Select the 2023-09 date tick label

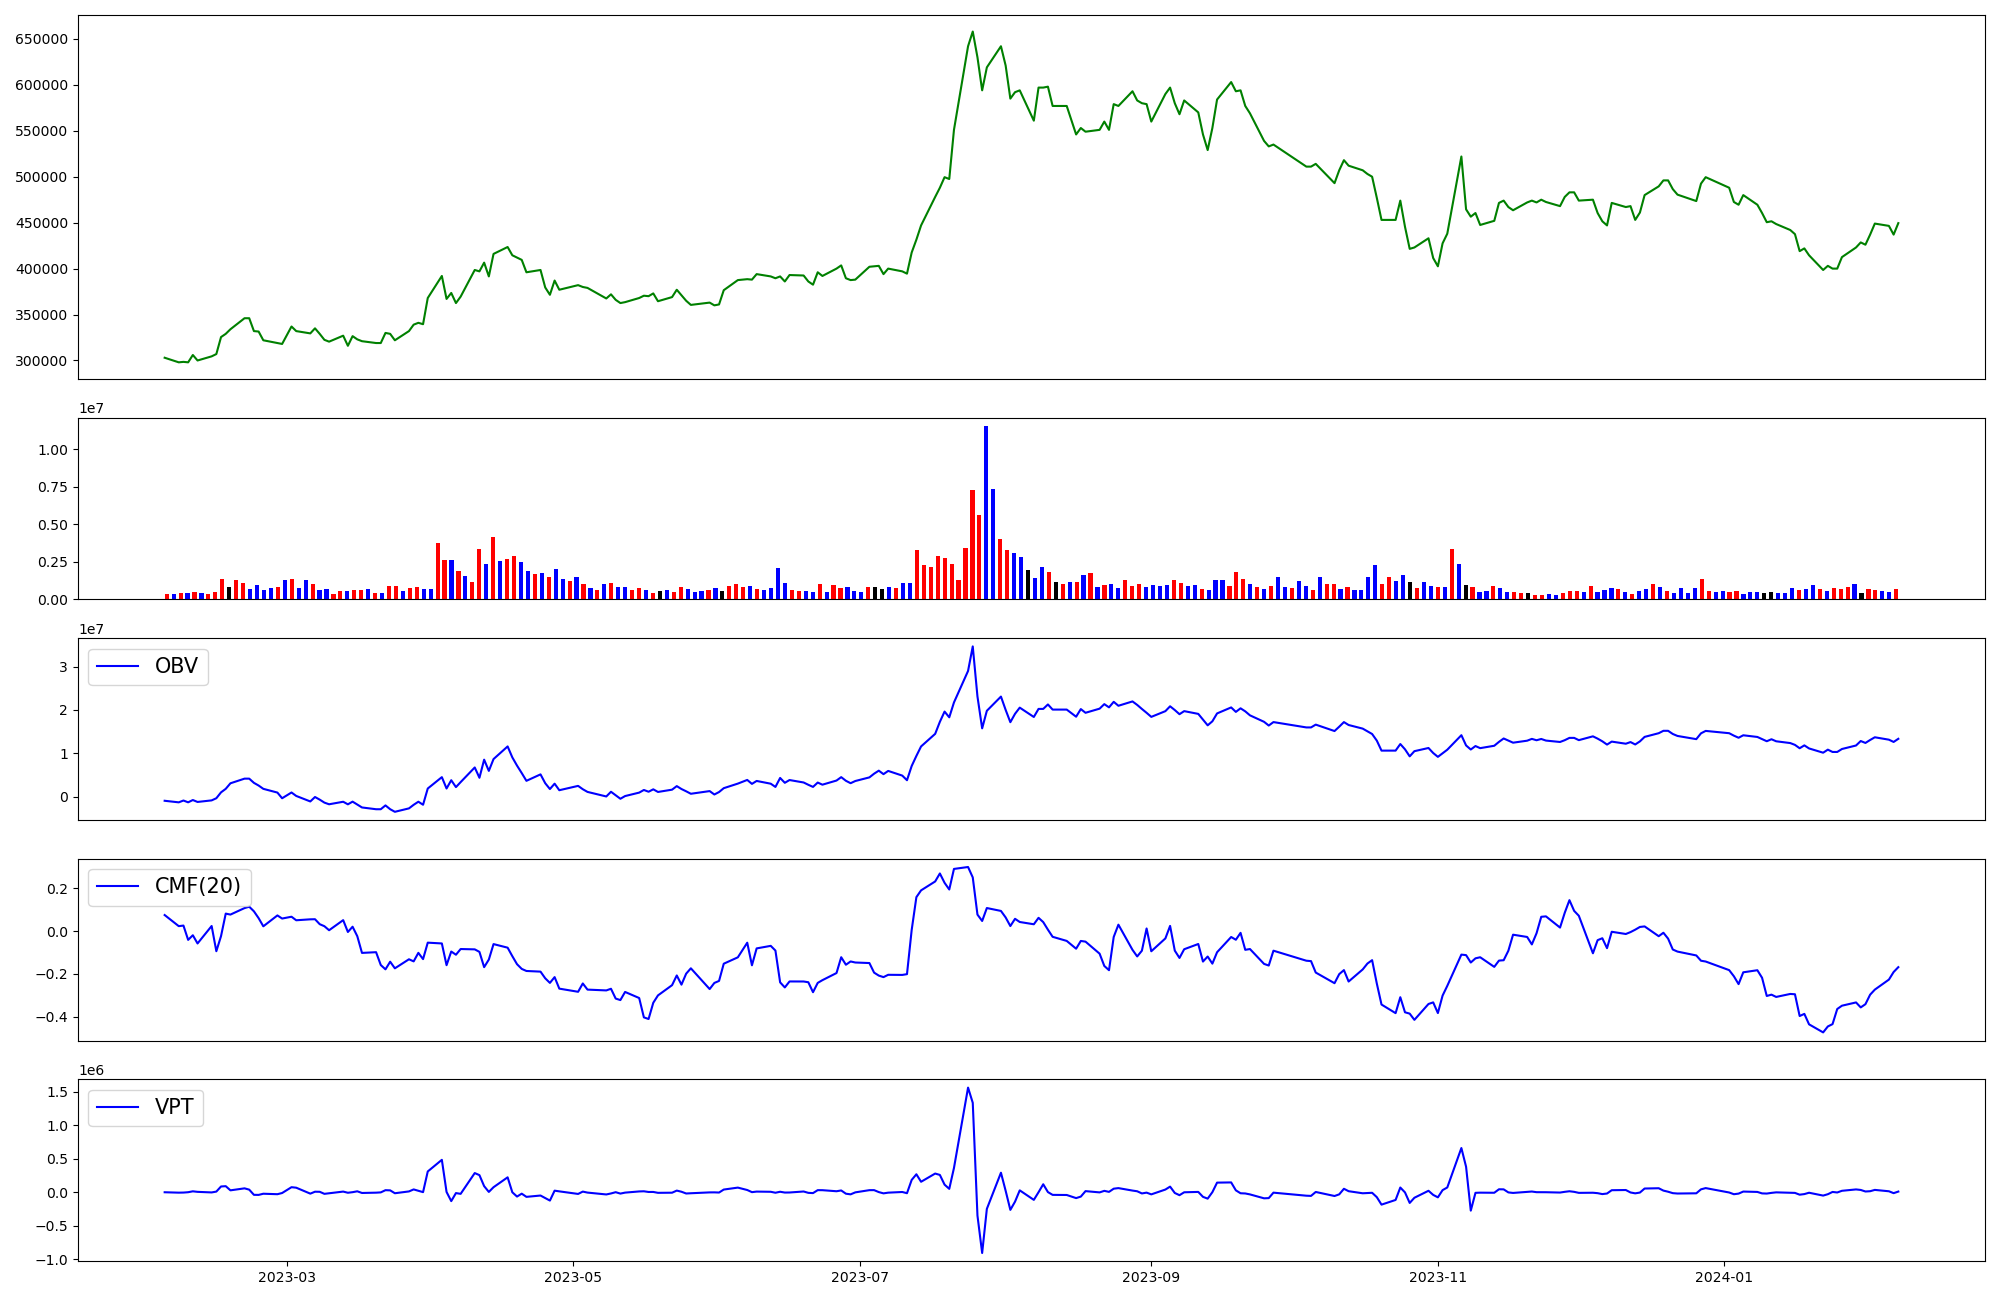(x=1151, y=1277)
